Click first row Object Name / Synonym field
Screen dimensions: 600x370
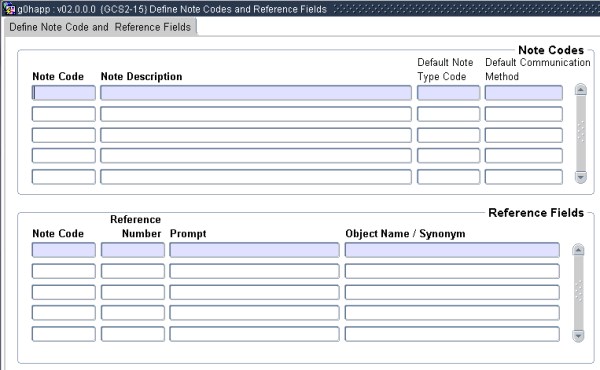click(452, 250)
